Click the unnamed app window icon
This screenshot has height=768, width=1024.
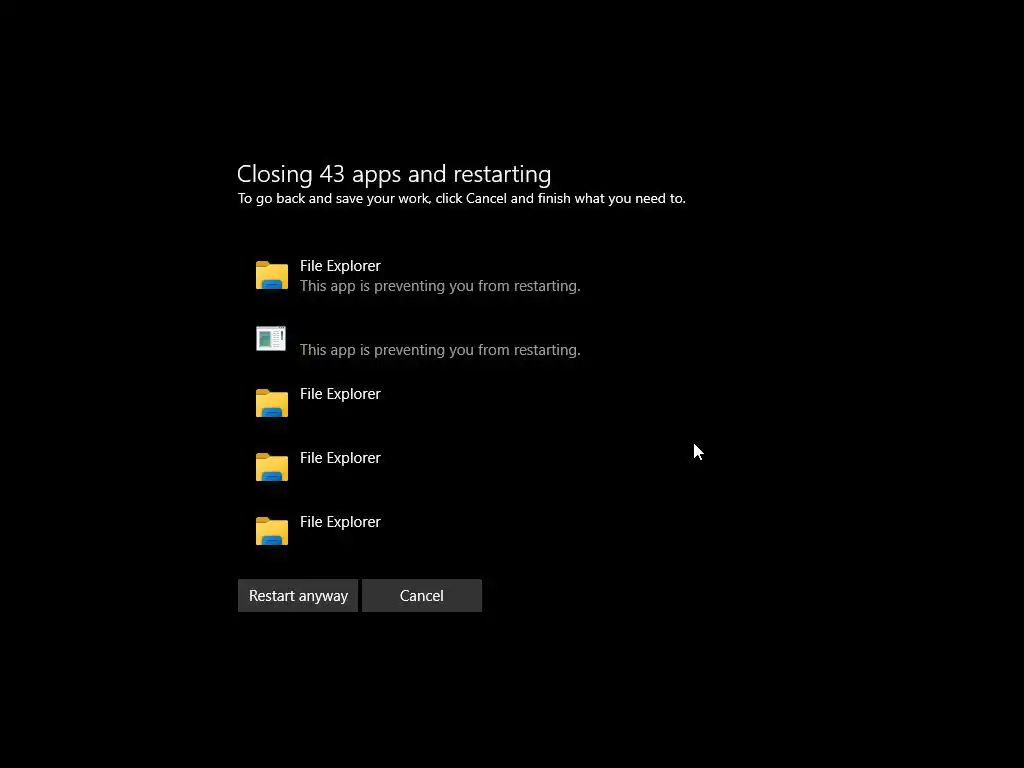[271, 338]
